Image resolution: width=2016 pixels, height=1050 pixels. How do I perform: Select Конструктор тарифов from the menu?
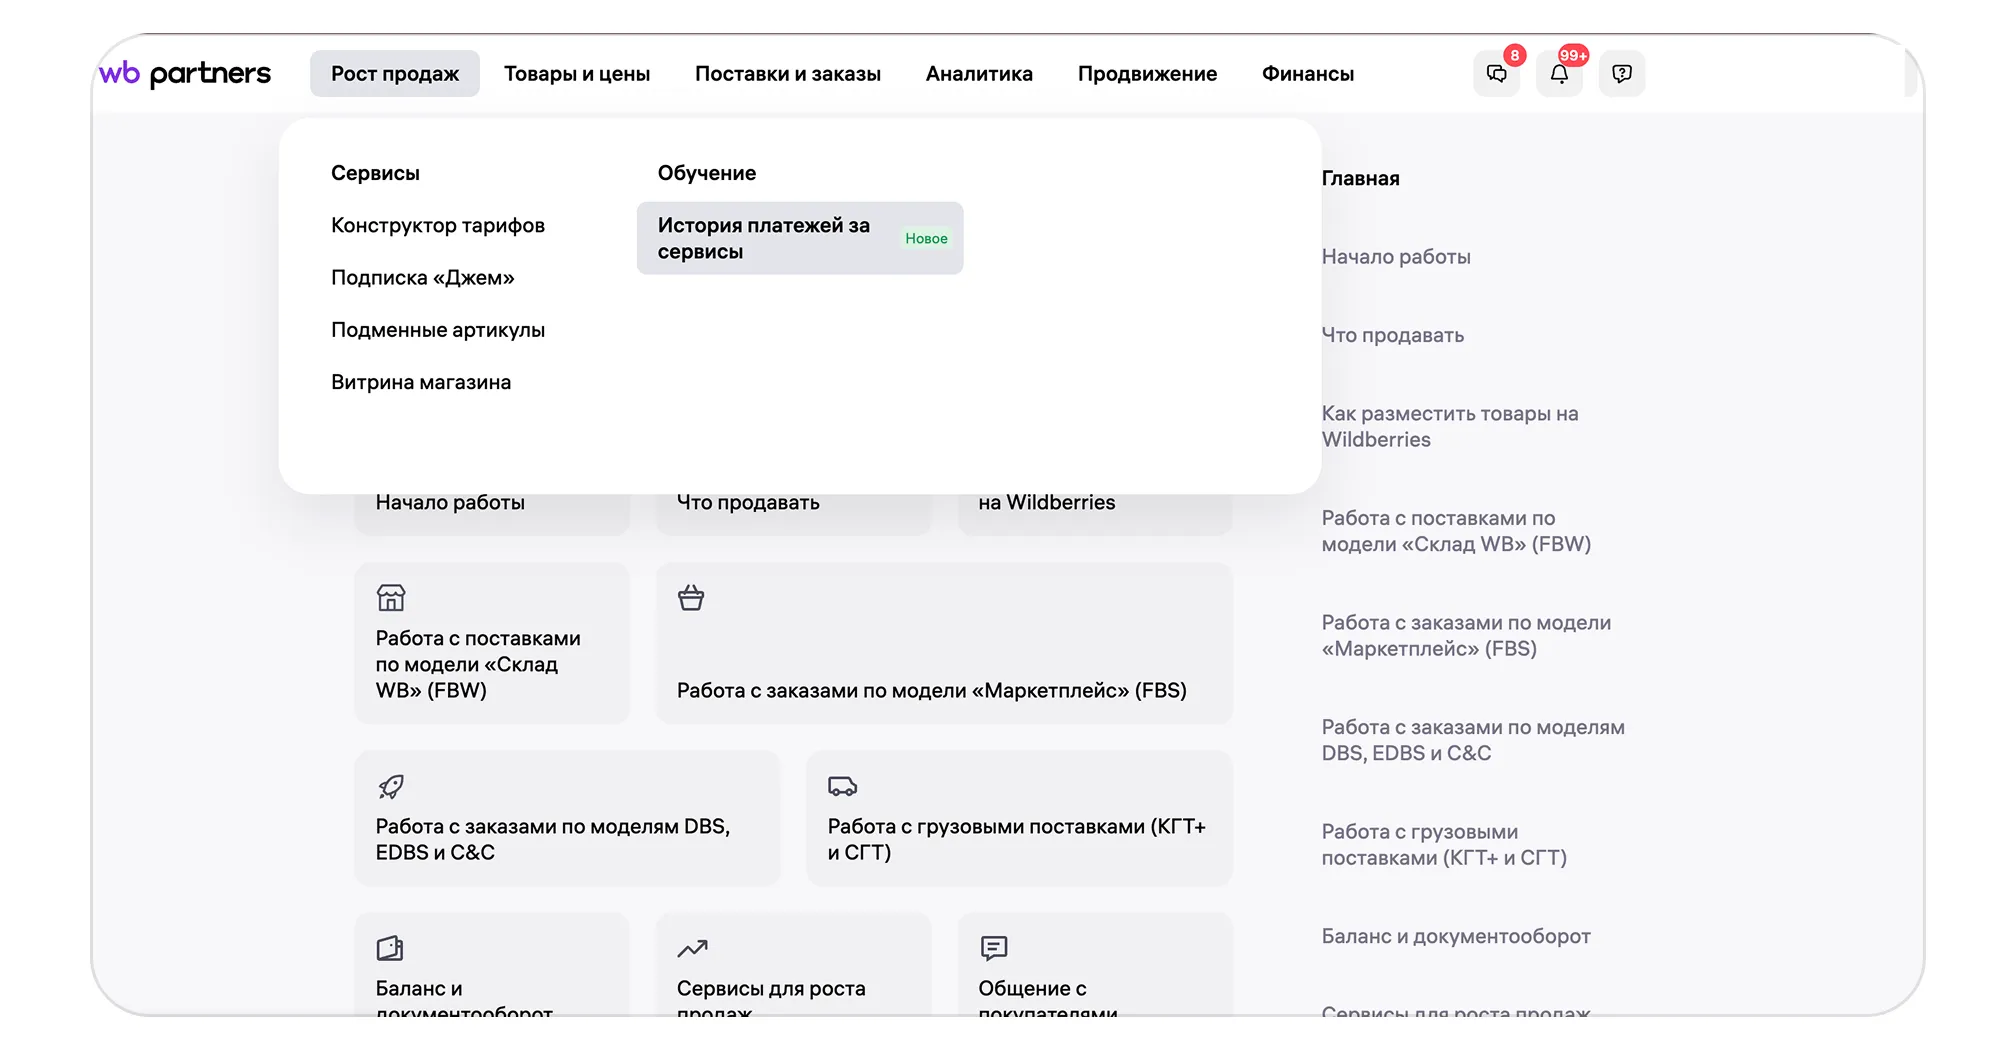438,226
